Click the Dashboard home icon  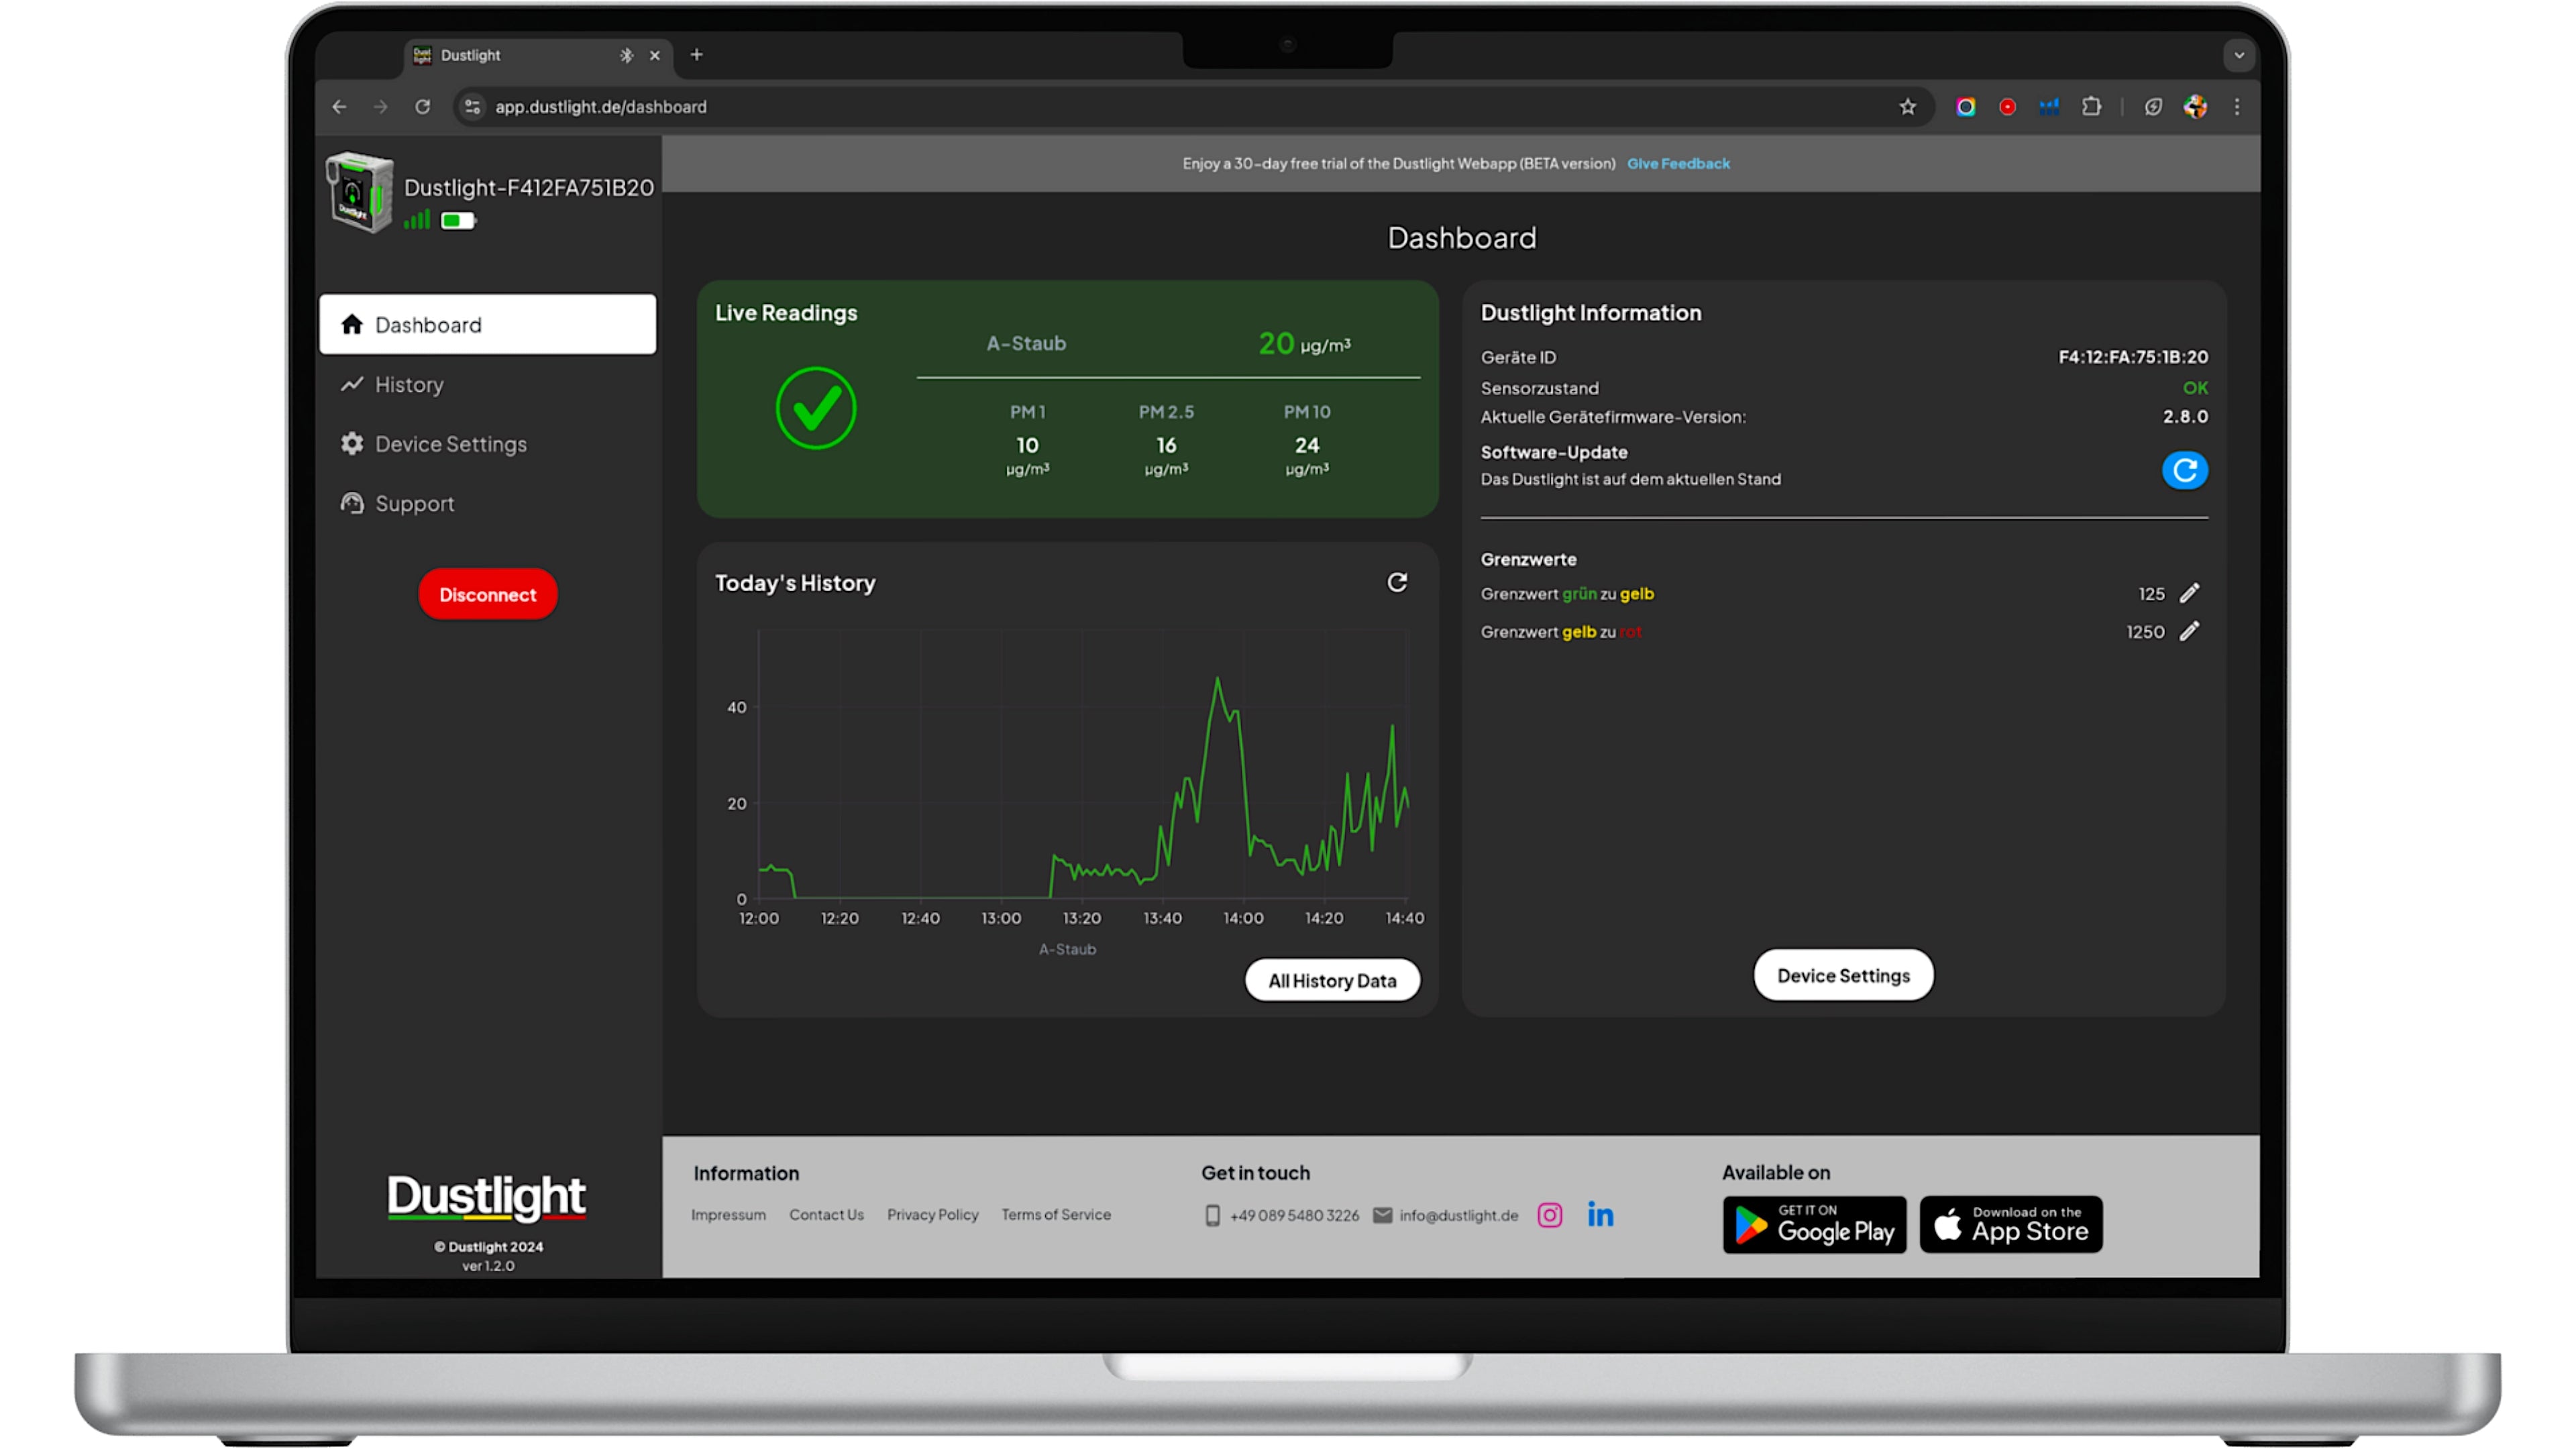(351, 324)
